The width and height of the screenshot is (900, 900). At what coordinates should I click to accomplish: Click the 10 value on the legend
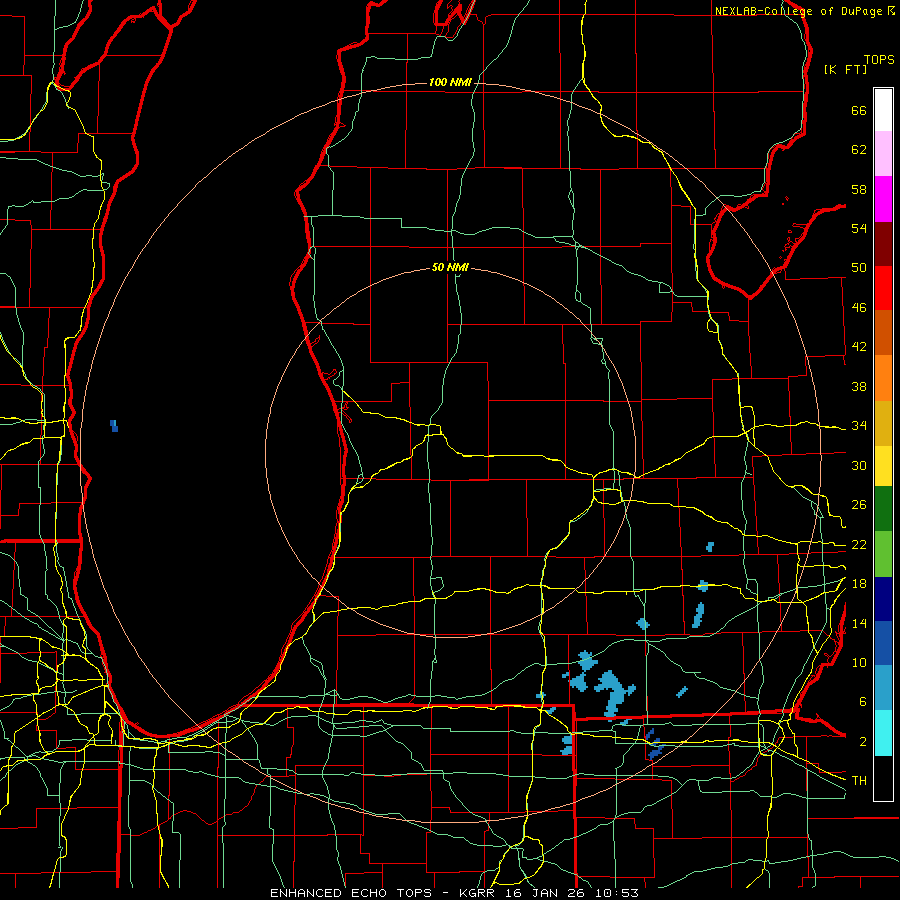(859, 663)
